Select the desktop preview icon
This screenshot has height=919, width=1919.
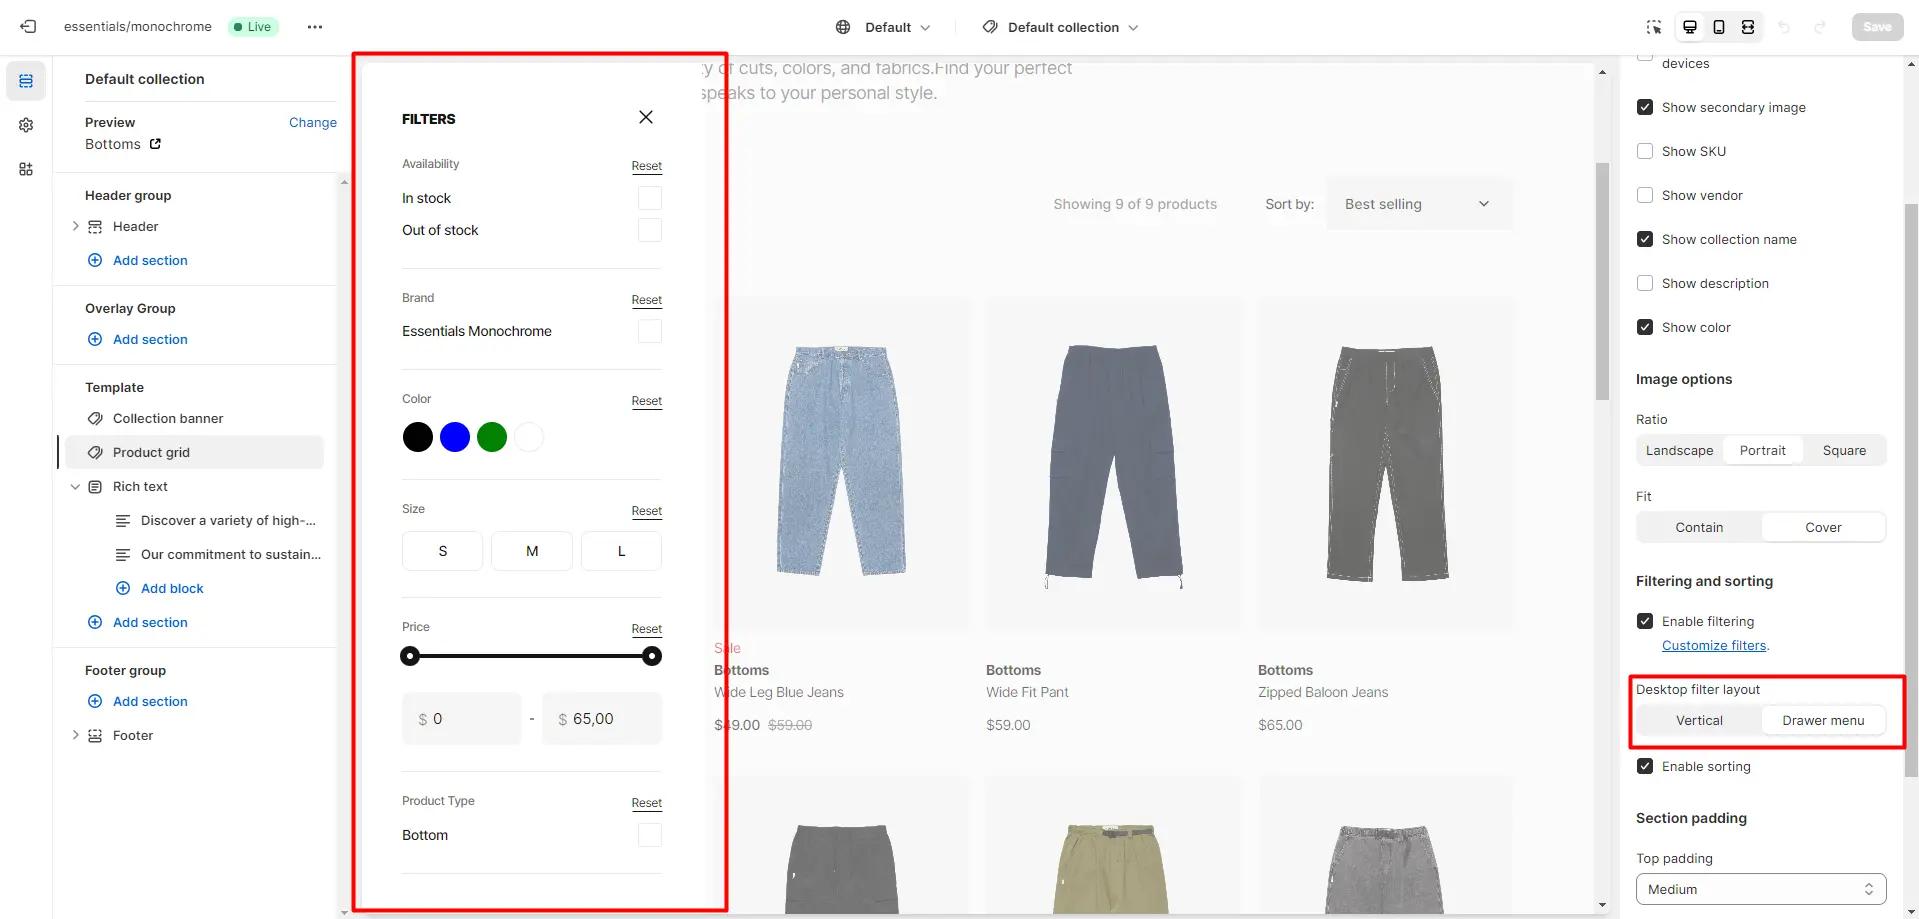pos(1689,27)
